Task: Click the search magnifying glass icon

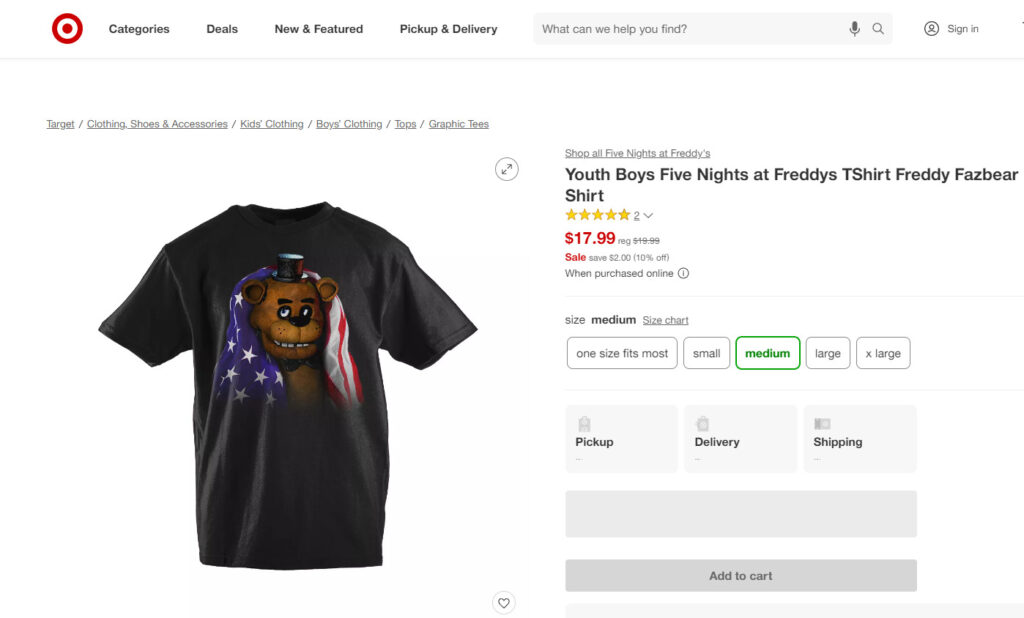Action: [x=878, y=29]
